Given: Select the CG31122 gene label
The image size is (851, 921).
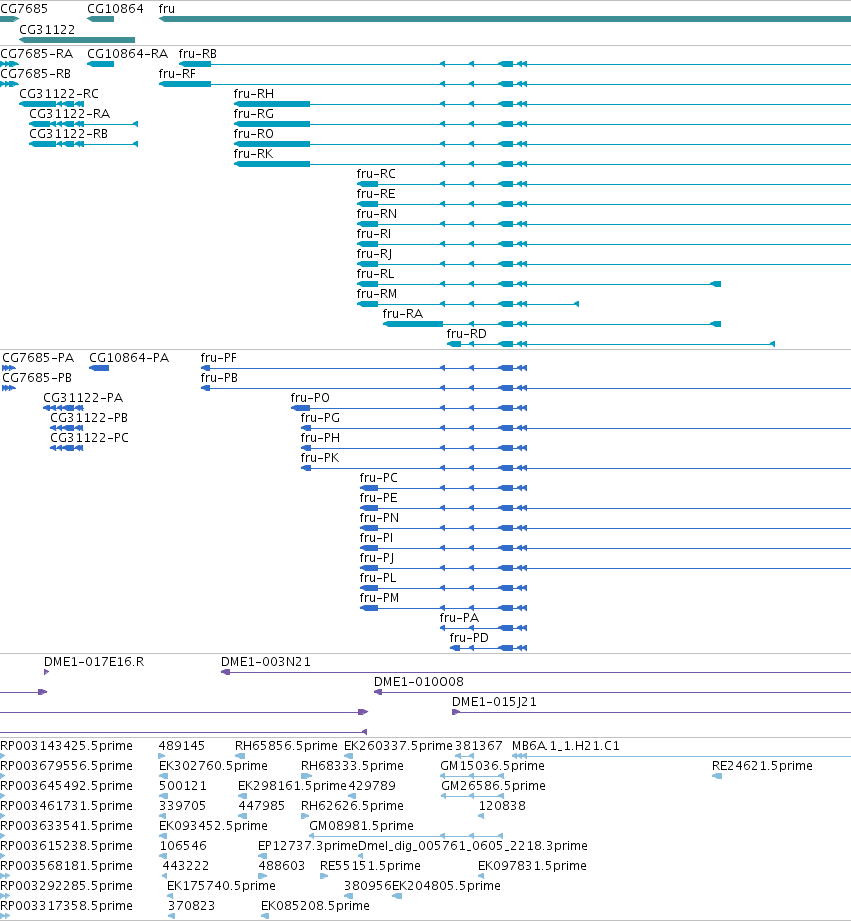Looking at the screenshot, I should [47, 29].
